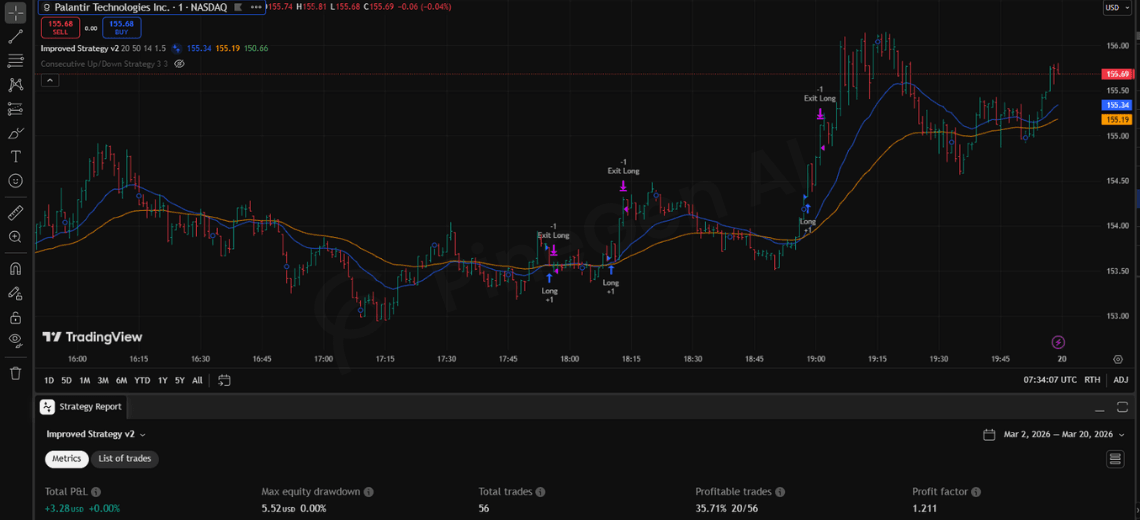Toggle ADJ adjusted data setting

1121,380
